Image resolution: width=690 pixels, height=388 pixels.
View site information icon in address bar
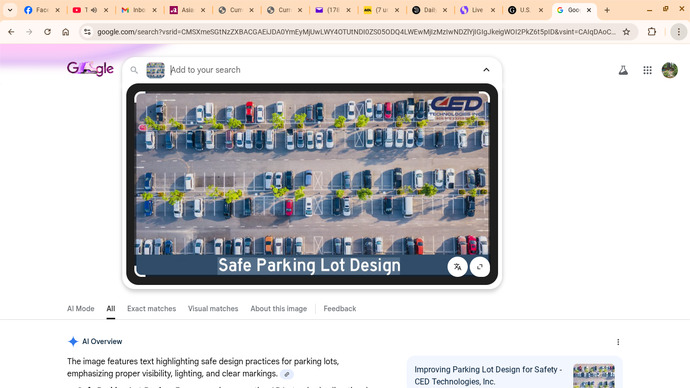coord(87,32)
